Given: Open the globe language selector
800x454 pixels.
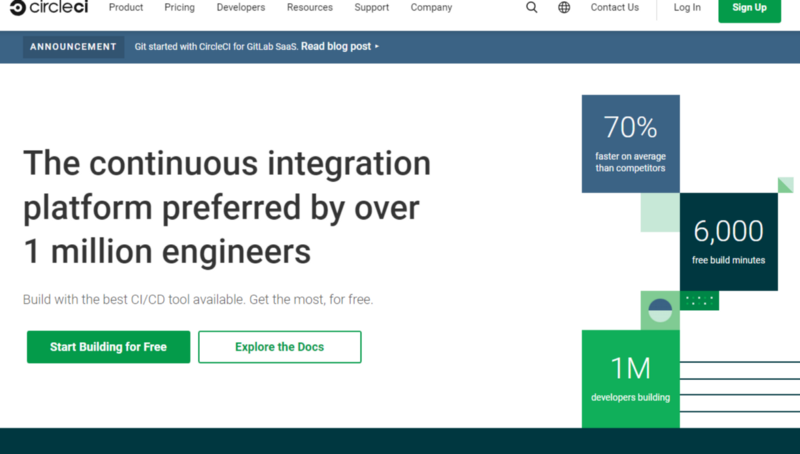Looking at the screenshot, I should click(x=564, y=7).
